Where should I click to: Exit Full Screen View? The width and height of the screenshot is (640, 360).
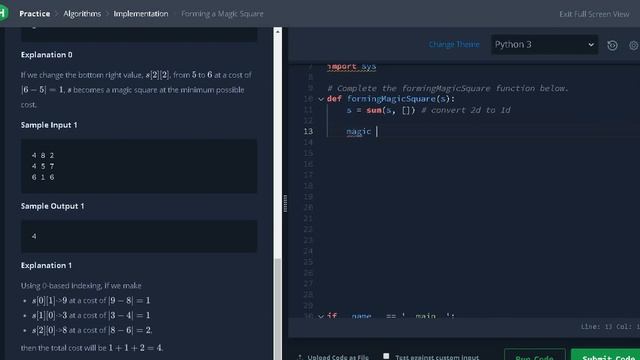point(594,14)
